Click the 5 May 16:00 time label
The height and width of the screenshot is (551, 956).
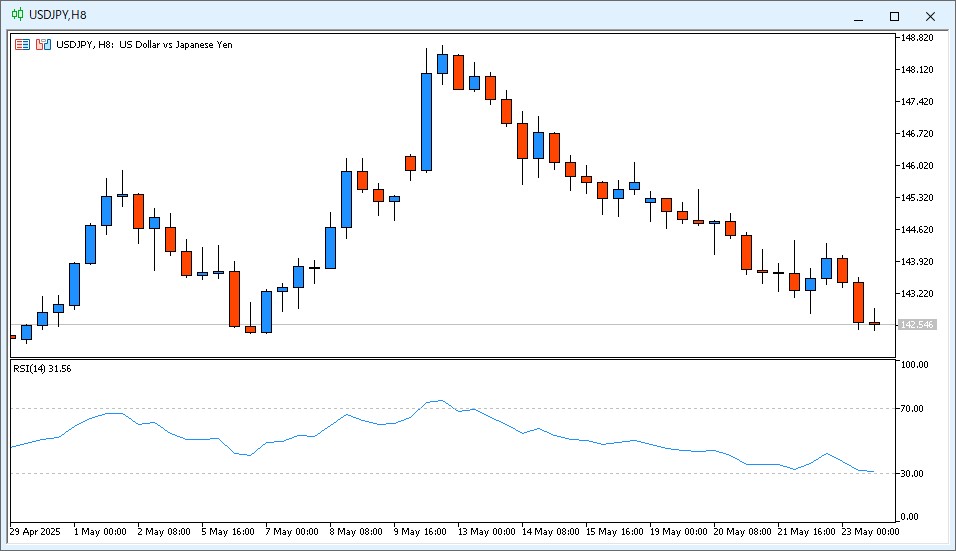(x=228, y=531)
